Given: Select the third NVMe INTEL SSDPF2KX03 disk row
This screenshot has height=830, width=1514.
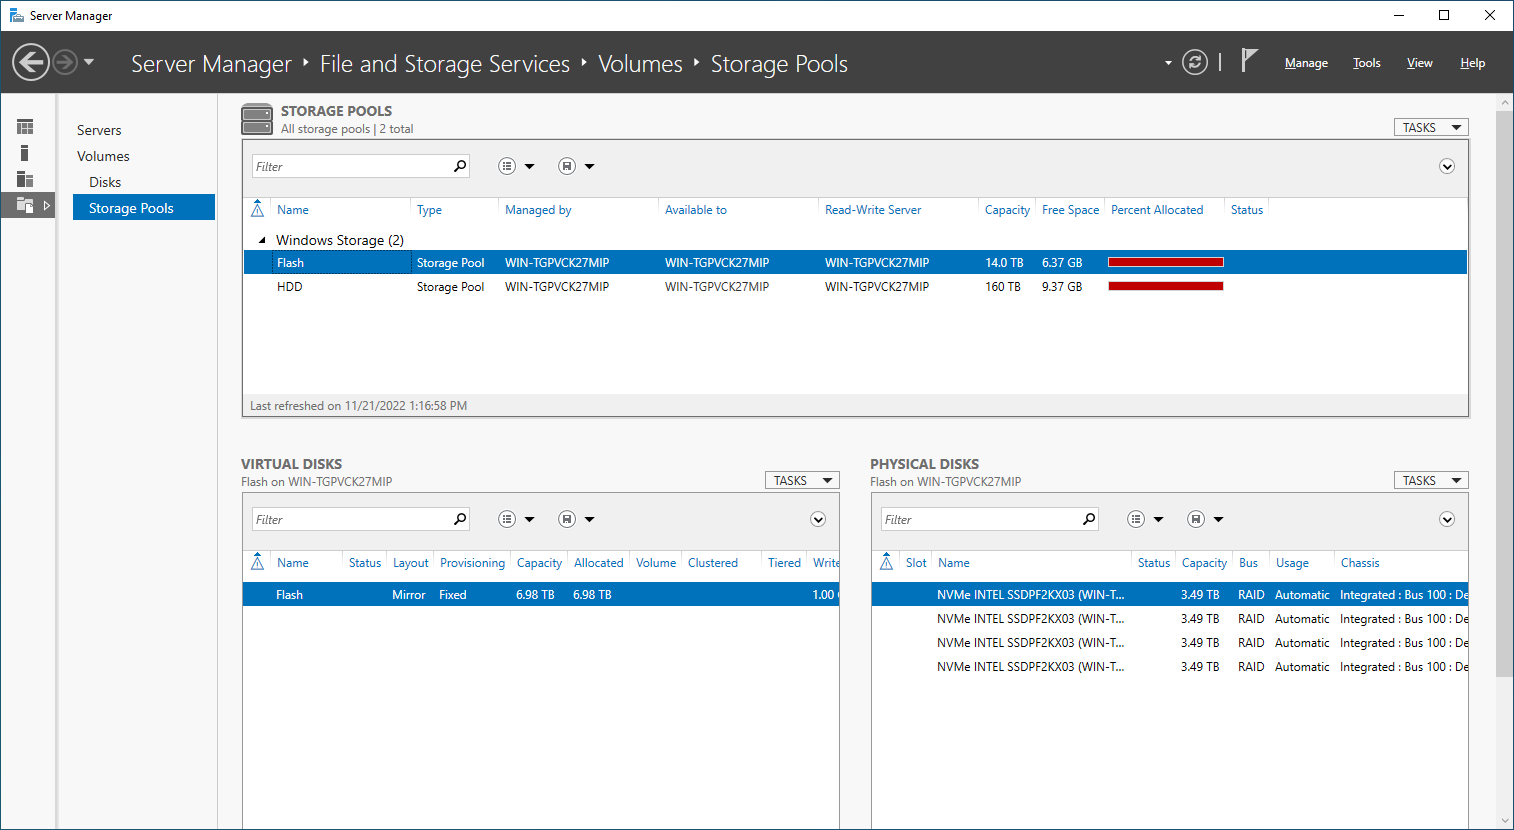Looking at the screenshot, I should (x=1170, y=642).
